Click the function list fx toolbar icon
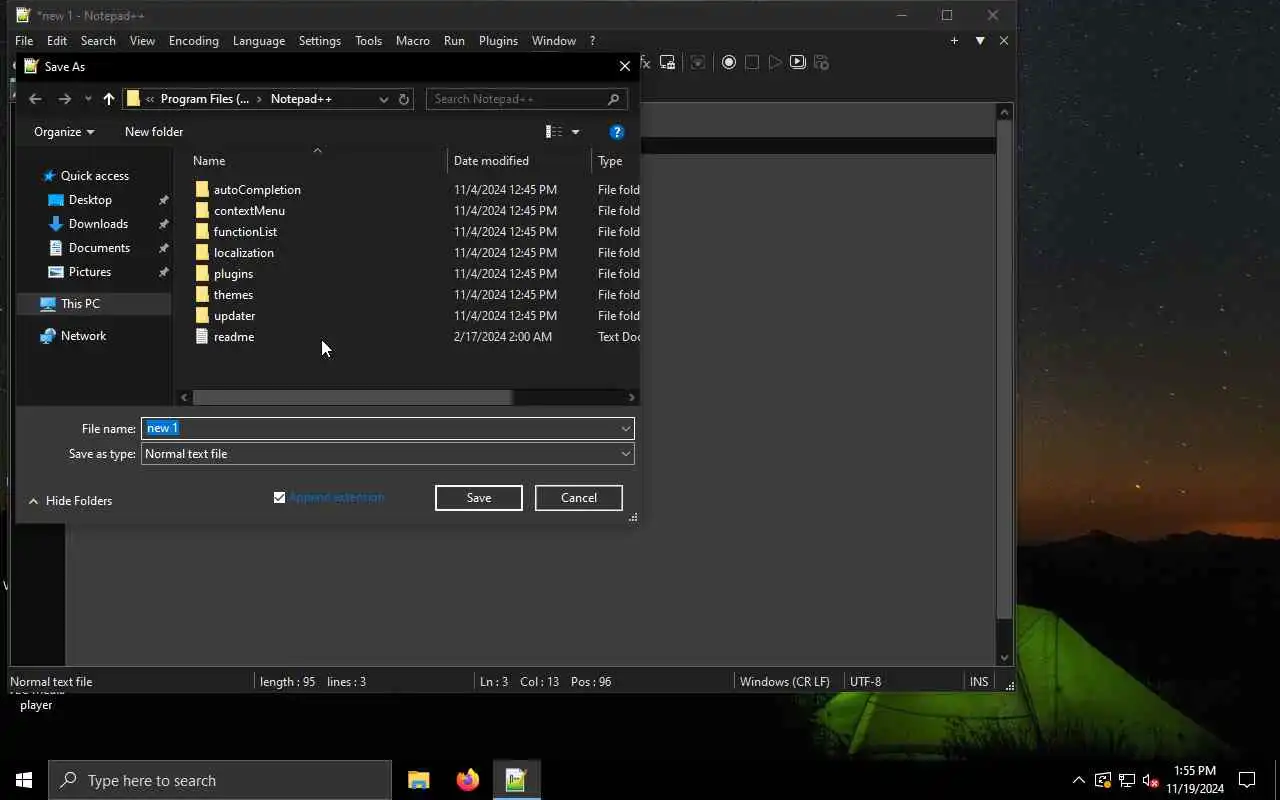The image size is (1280, 800). (645, 62)
